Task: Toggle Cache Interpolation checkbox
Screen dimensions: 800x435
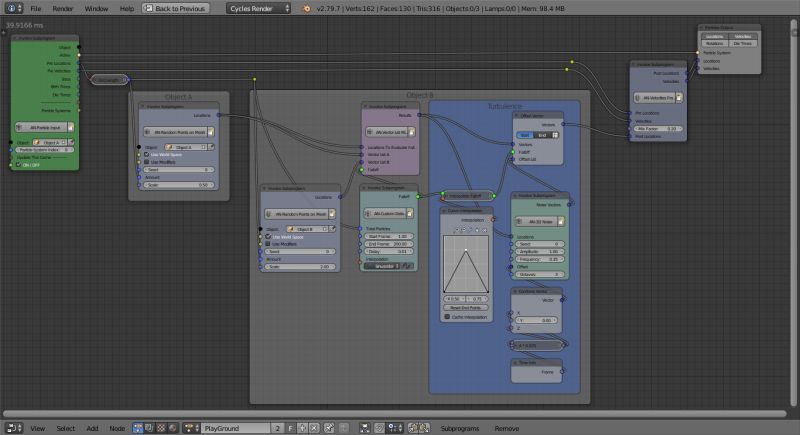Action: coord(447,317)
